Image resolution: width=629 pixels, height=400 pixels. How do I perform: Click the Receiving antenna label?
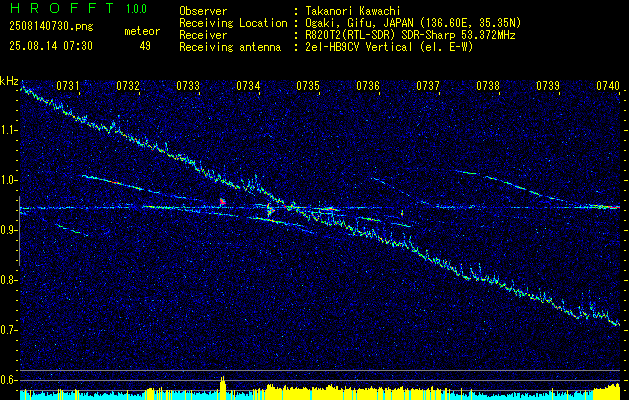pos(230,47)
